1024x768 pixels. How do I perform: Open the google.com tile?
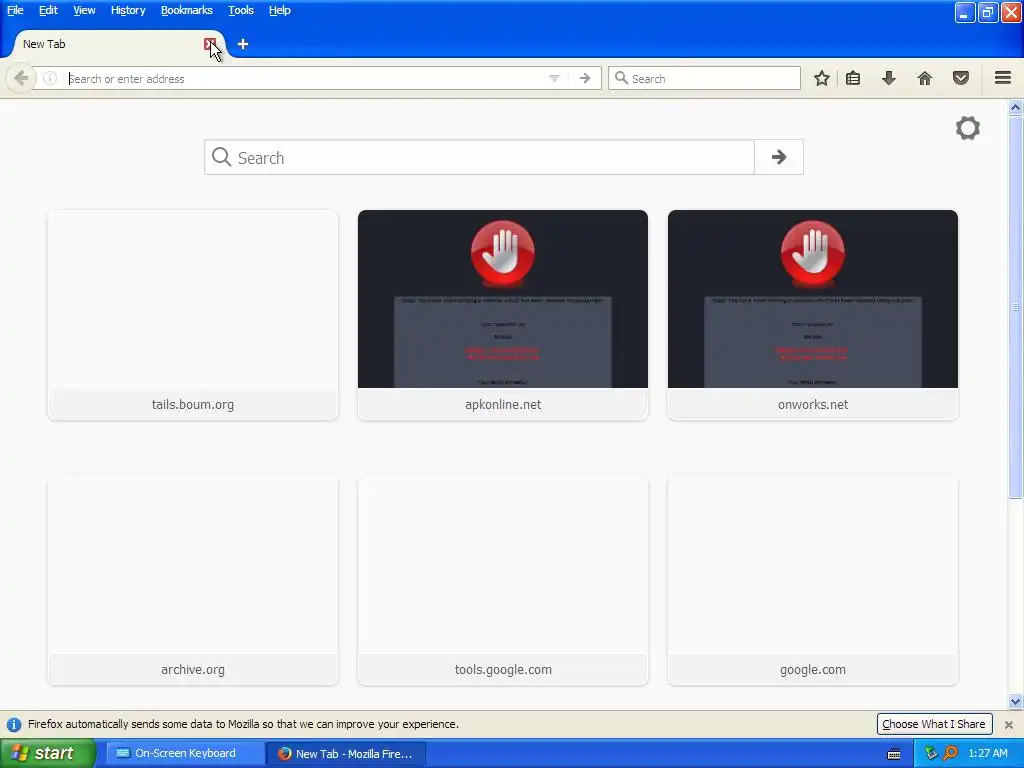(812, 581)
